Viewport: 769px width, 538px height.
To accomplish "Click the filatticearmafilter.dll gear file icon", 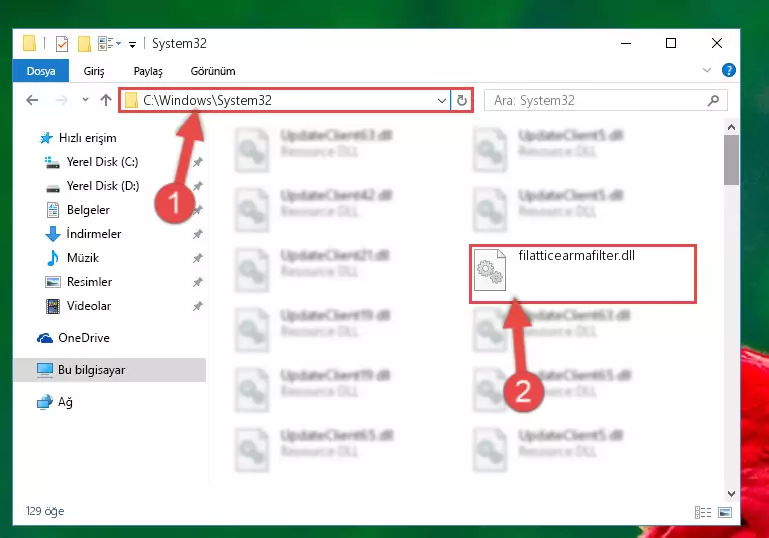I will (490, 270).
